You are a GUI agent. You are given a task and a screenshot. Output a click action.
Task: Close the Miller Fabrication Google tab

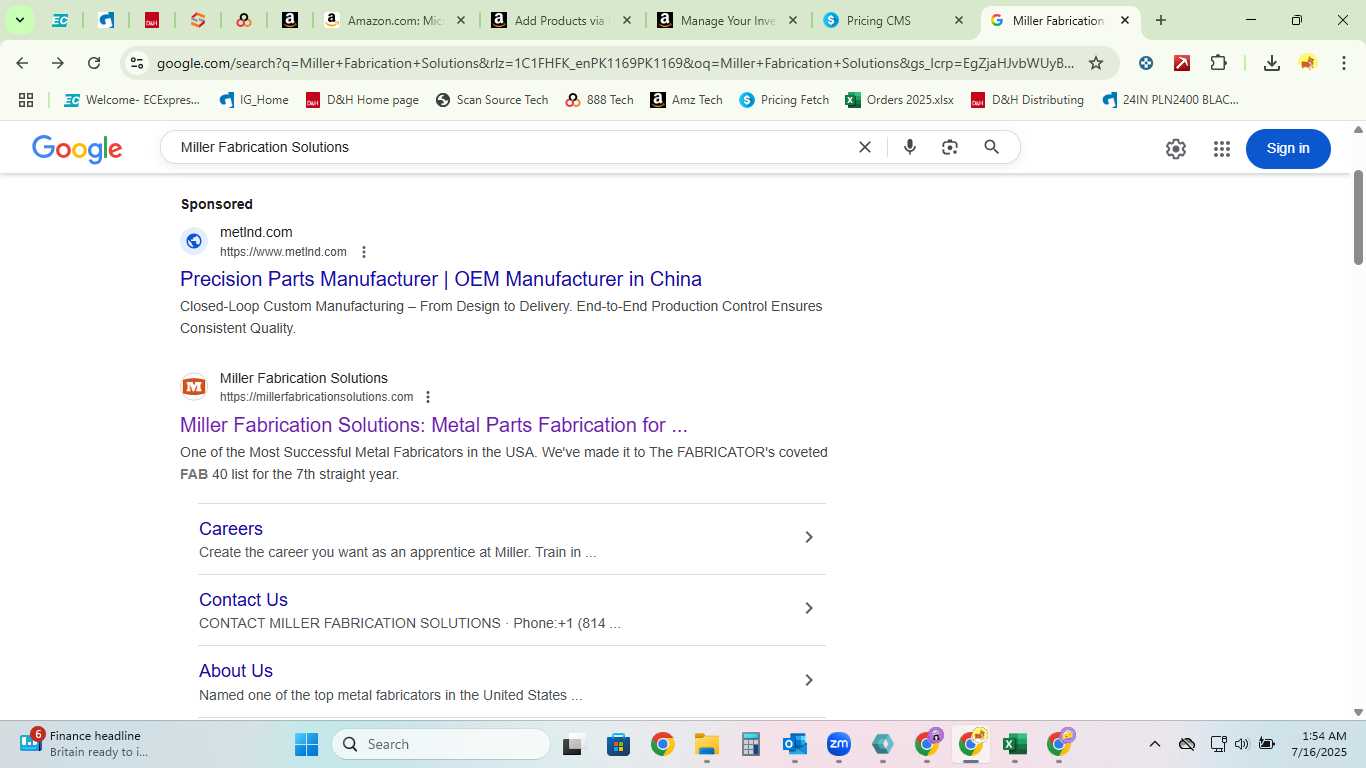1124,20
